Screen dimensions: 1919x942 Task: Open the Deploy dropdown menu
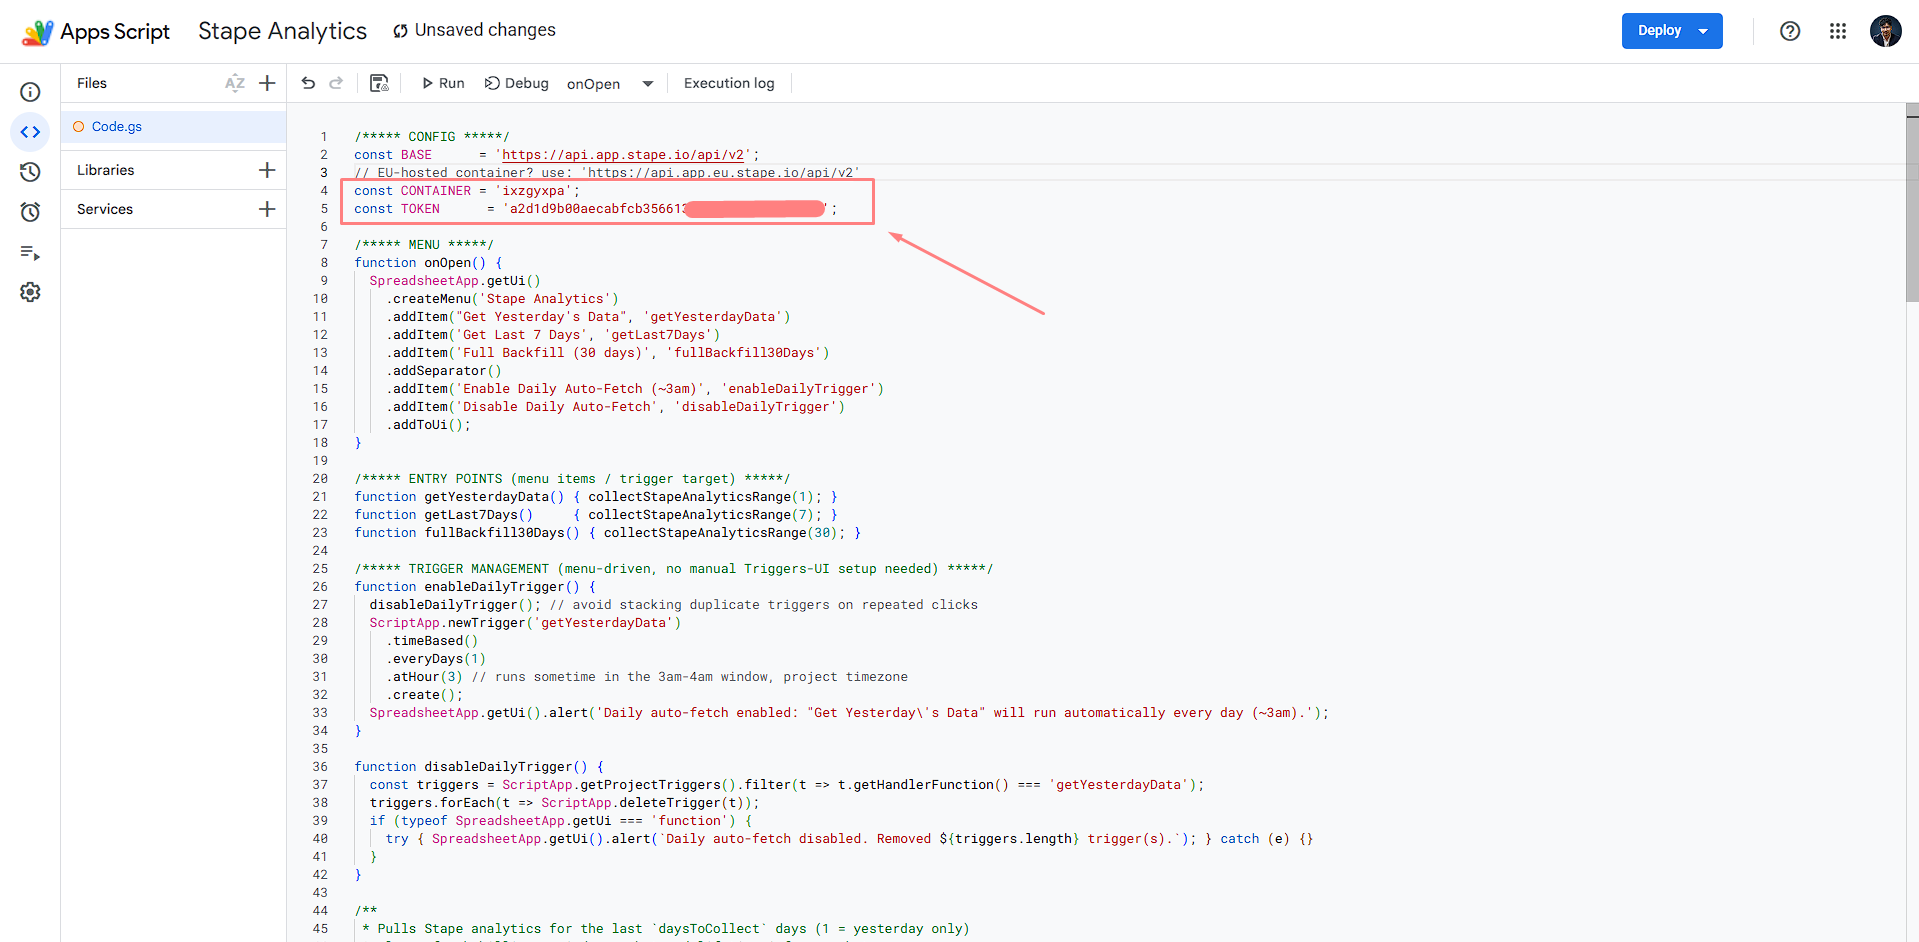[1672, 31]
